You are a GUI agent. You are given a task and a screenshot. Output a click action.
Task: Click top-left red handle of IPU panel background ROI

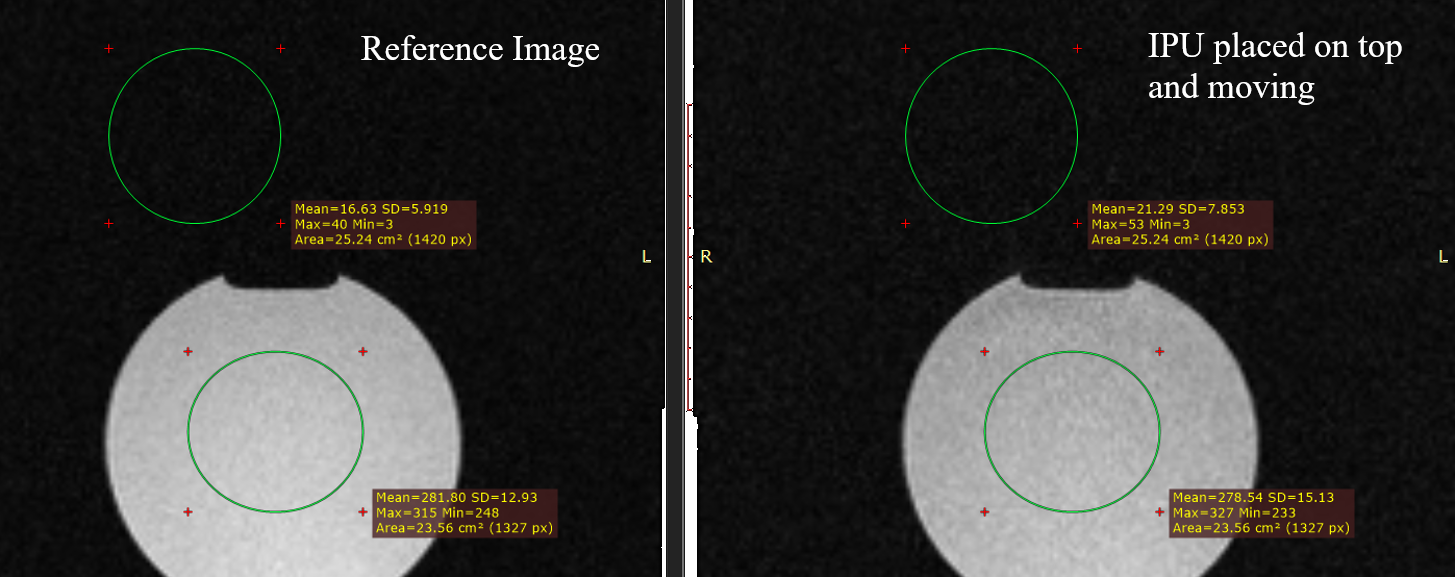pyautogui.click(x=905, y=48)
